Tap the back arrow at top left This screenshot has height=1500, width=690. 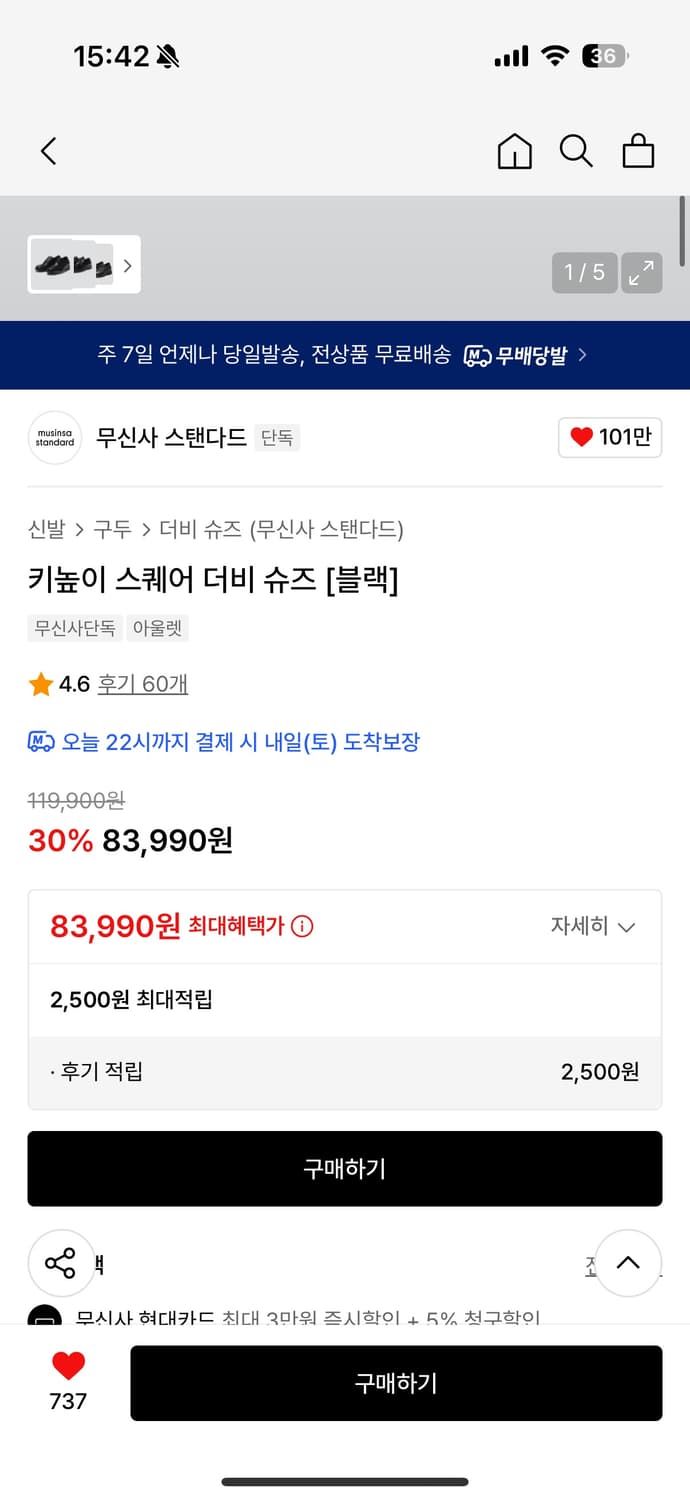(47, 150)
